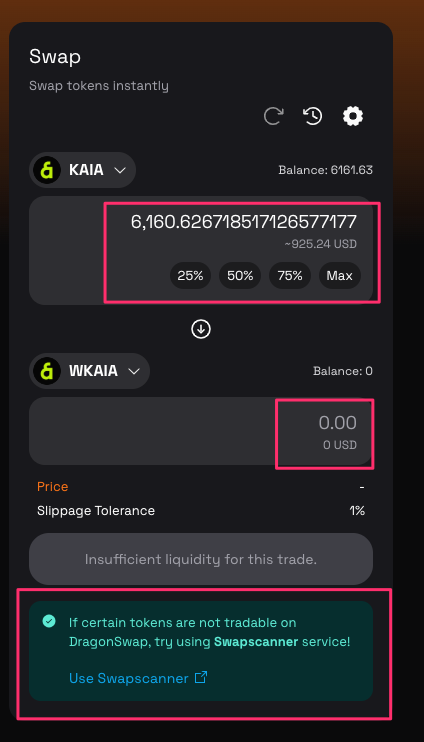
Task: Click the bold Swapscanner text link
Action: tap(256, 642)
